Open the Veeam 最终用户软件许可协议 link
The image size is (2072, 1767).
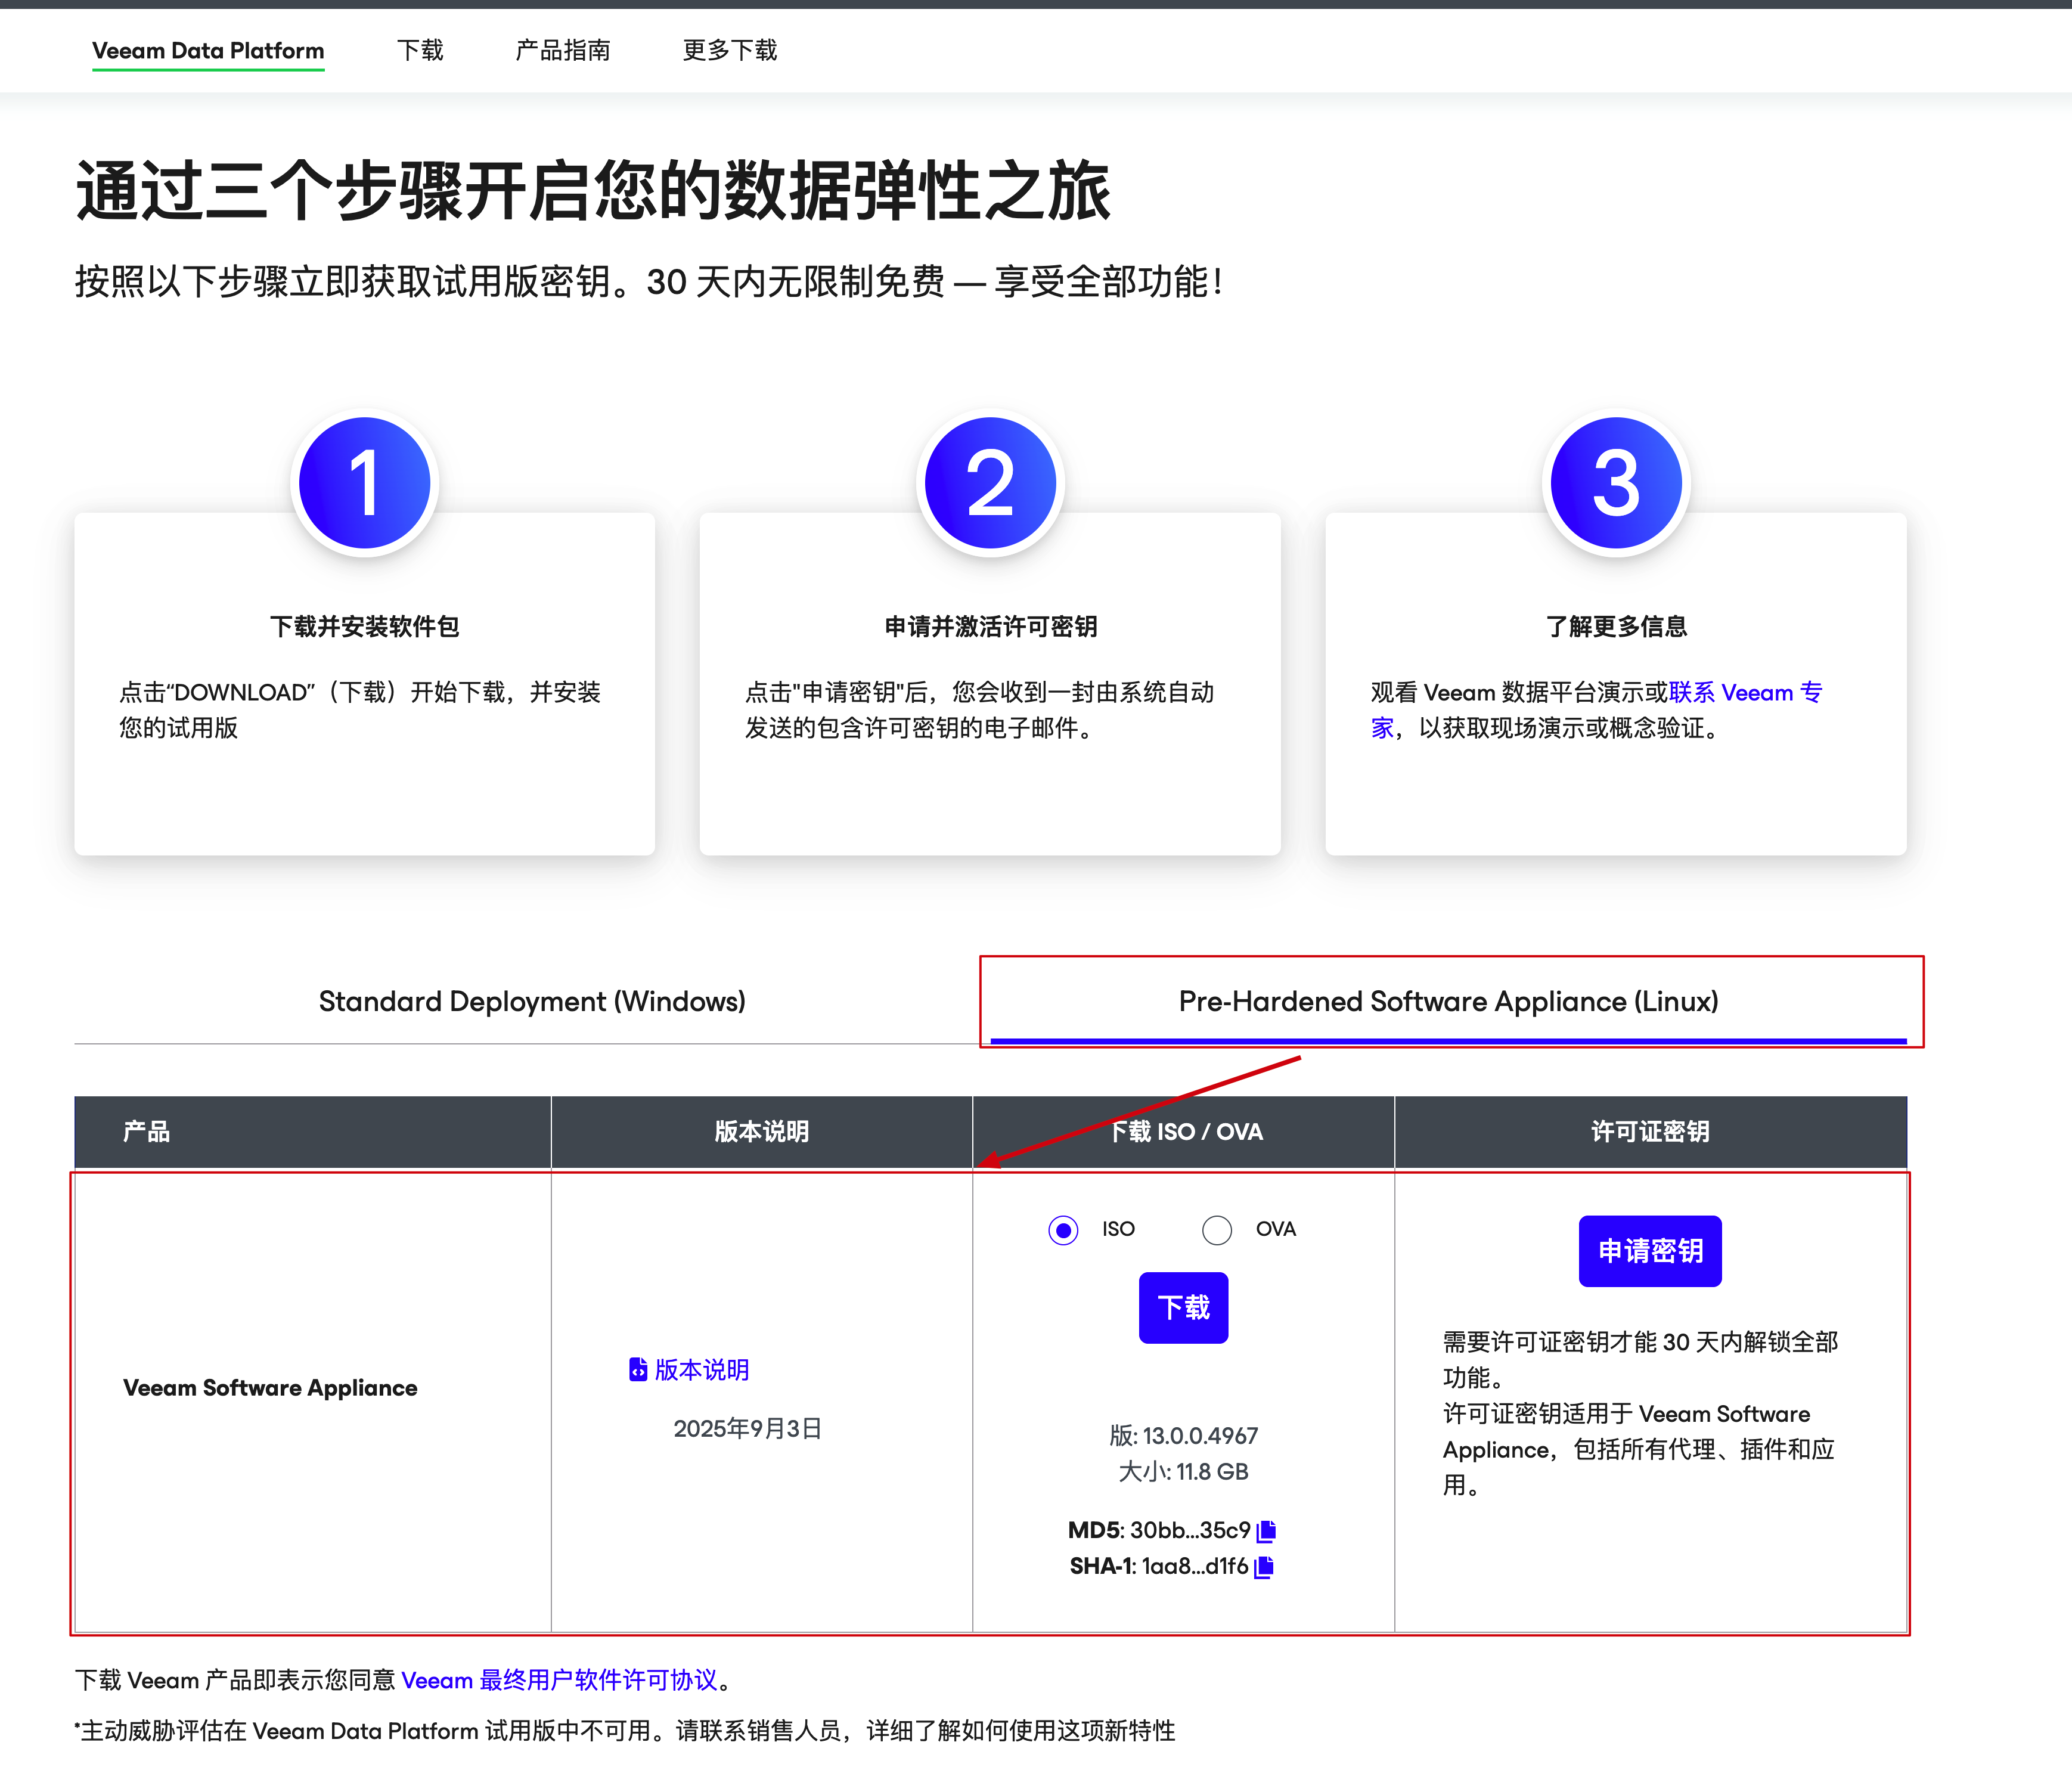(x=559, y=1680)
